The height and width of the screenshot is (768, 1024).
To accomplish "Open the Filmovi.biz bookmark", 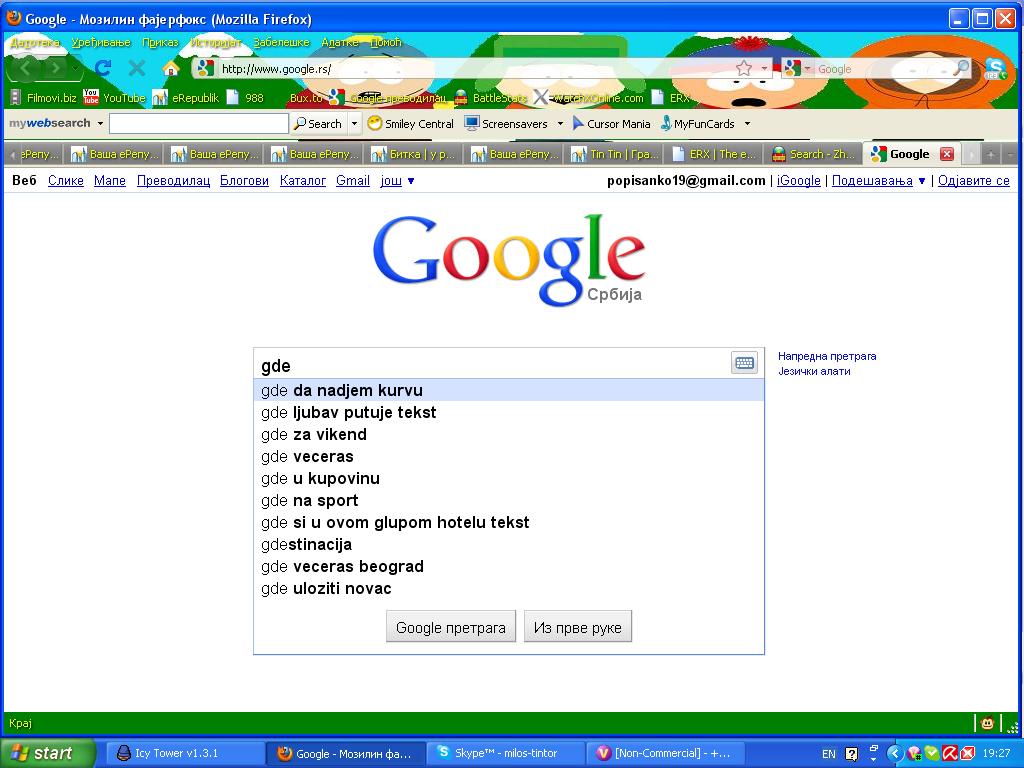I will tap(44, 98).
